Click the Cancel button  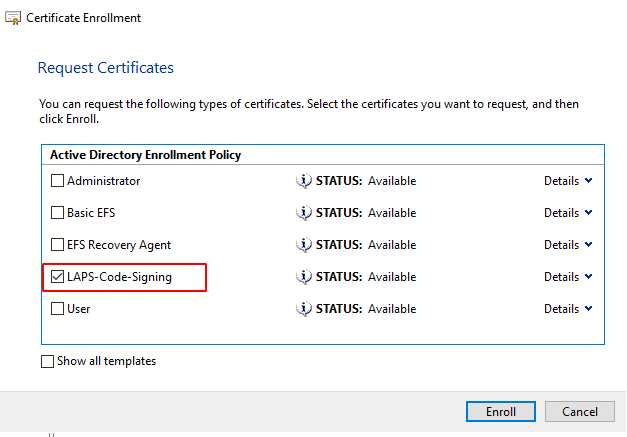[x=579, y=411]
